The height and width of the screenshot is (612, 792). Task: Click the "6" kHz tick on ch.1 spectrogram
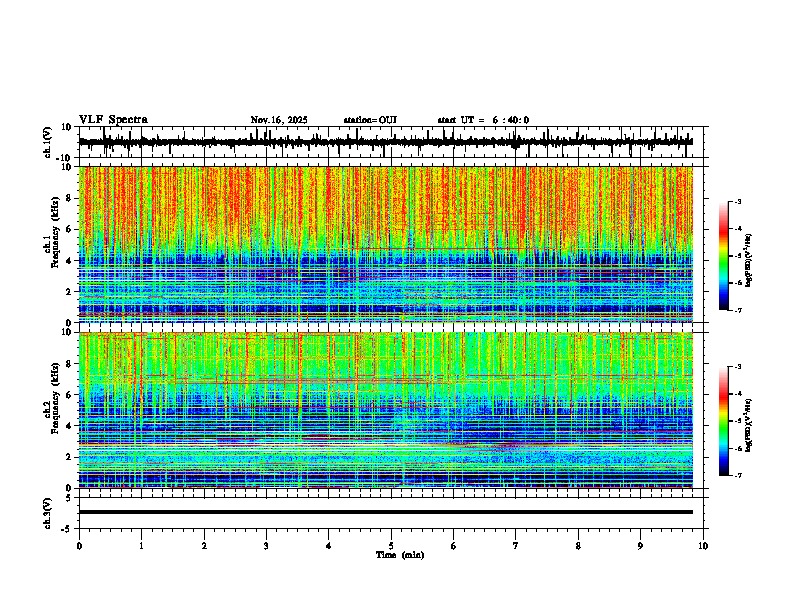[70, 229]
